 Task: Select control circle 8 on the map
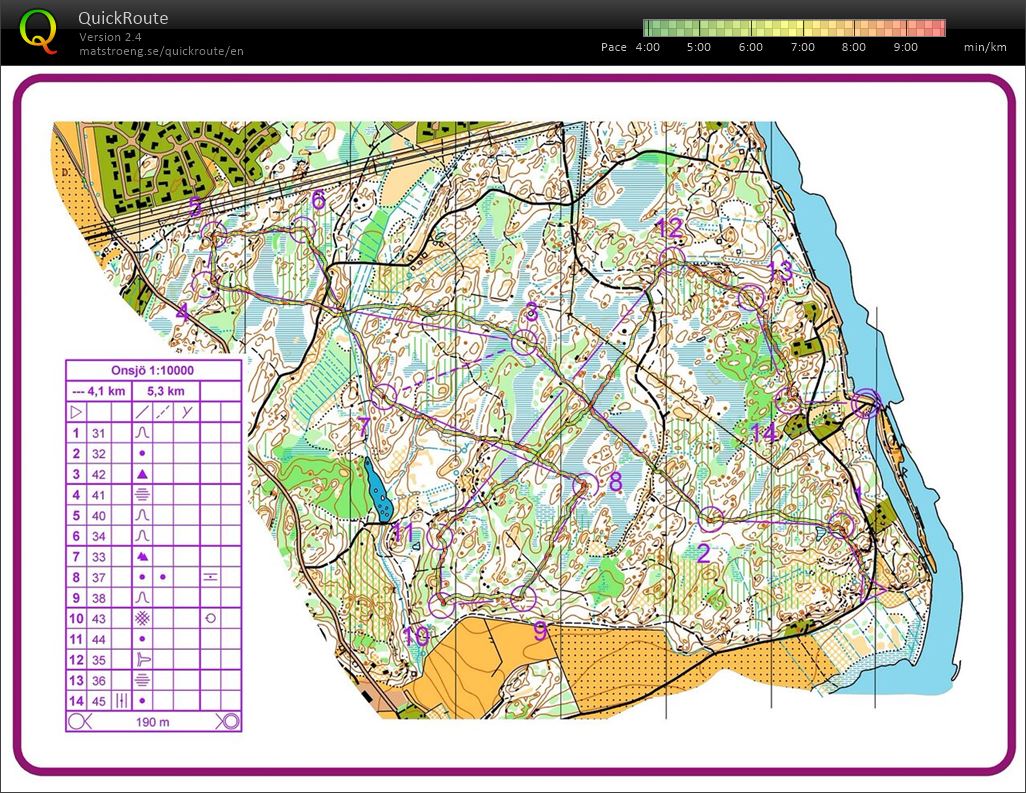click(x=584, y=485)
